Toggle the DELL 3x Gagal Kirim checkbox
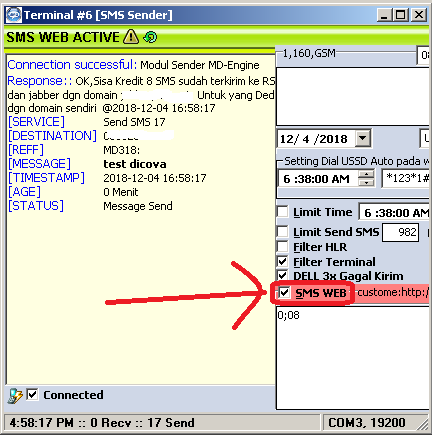 [282, 276]
